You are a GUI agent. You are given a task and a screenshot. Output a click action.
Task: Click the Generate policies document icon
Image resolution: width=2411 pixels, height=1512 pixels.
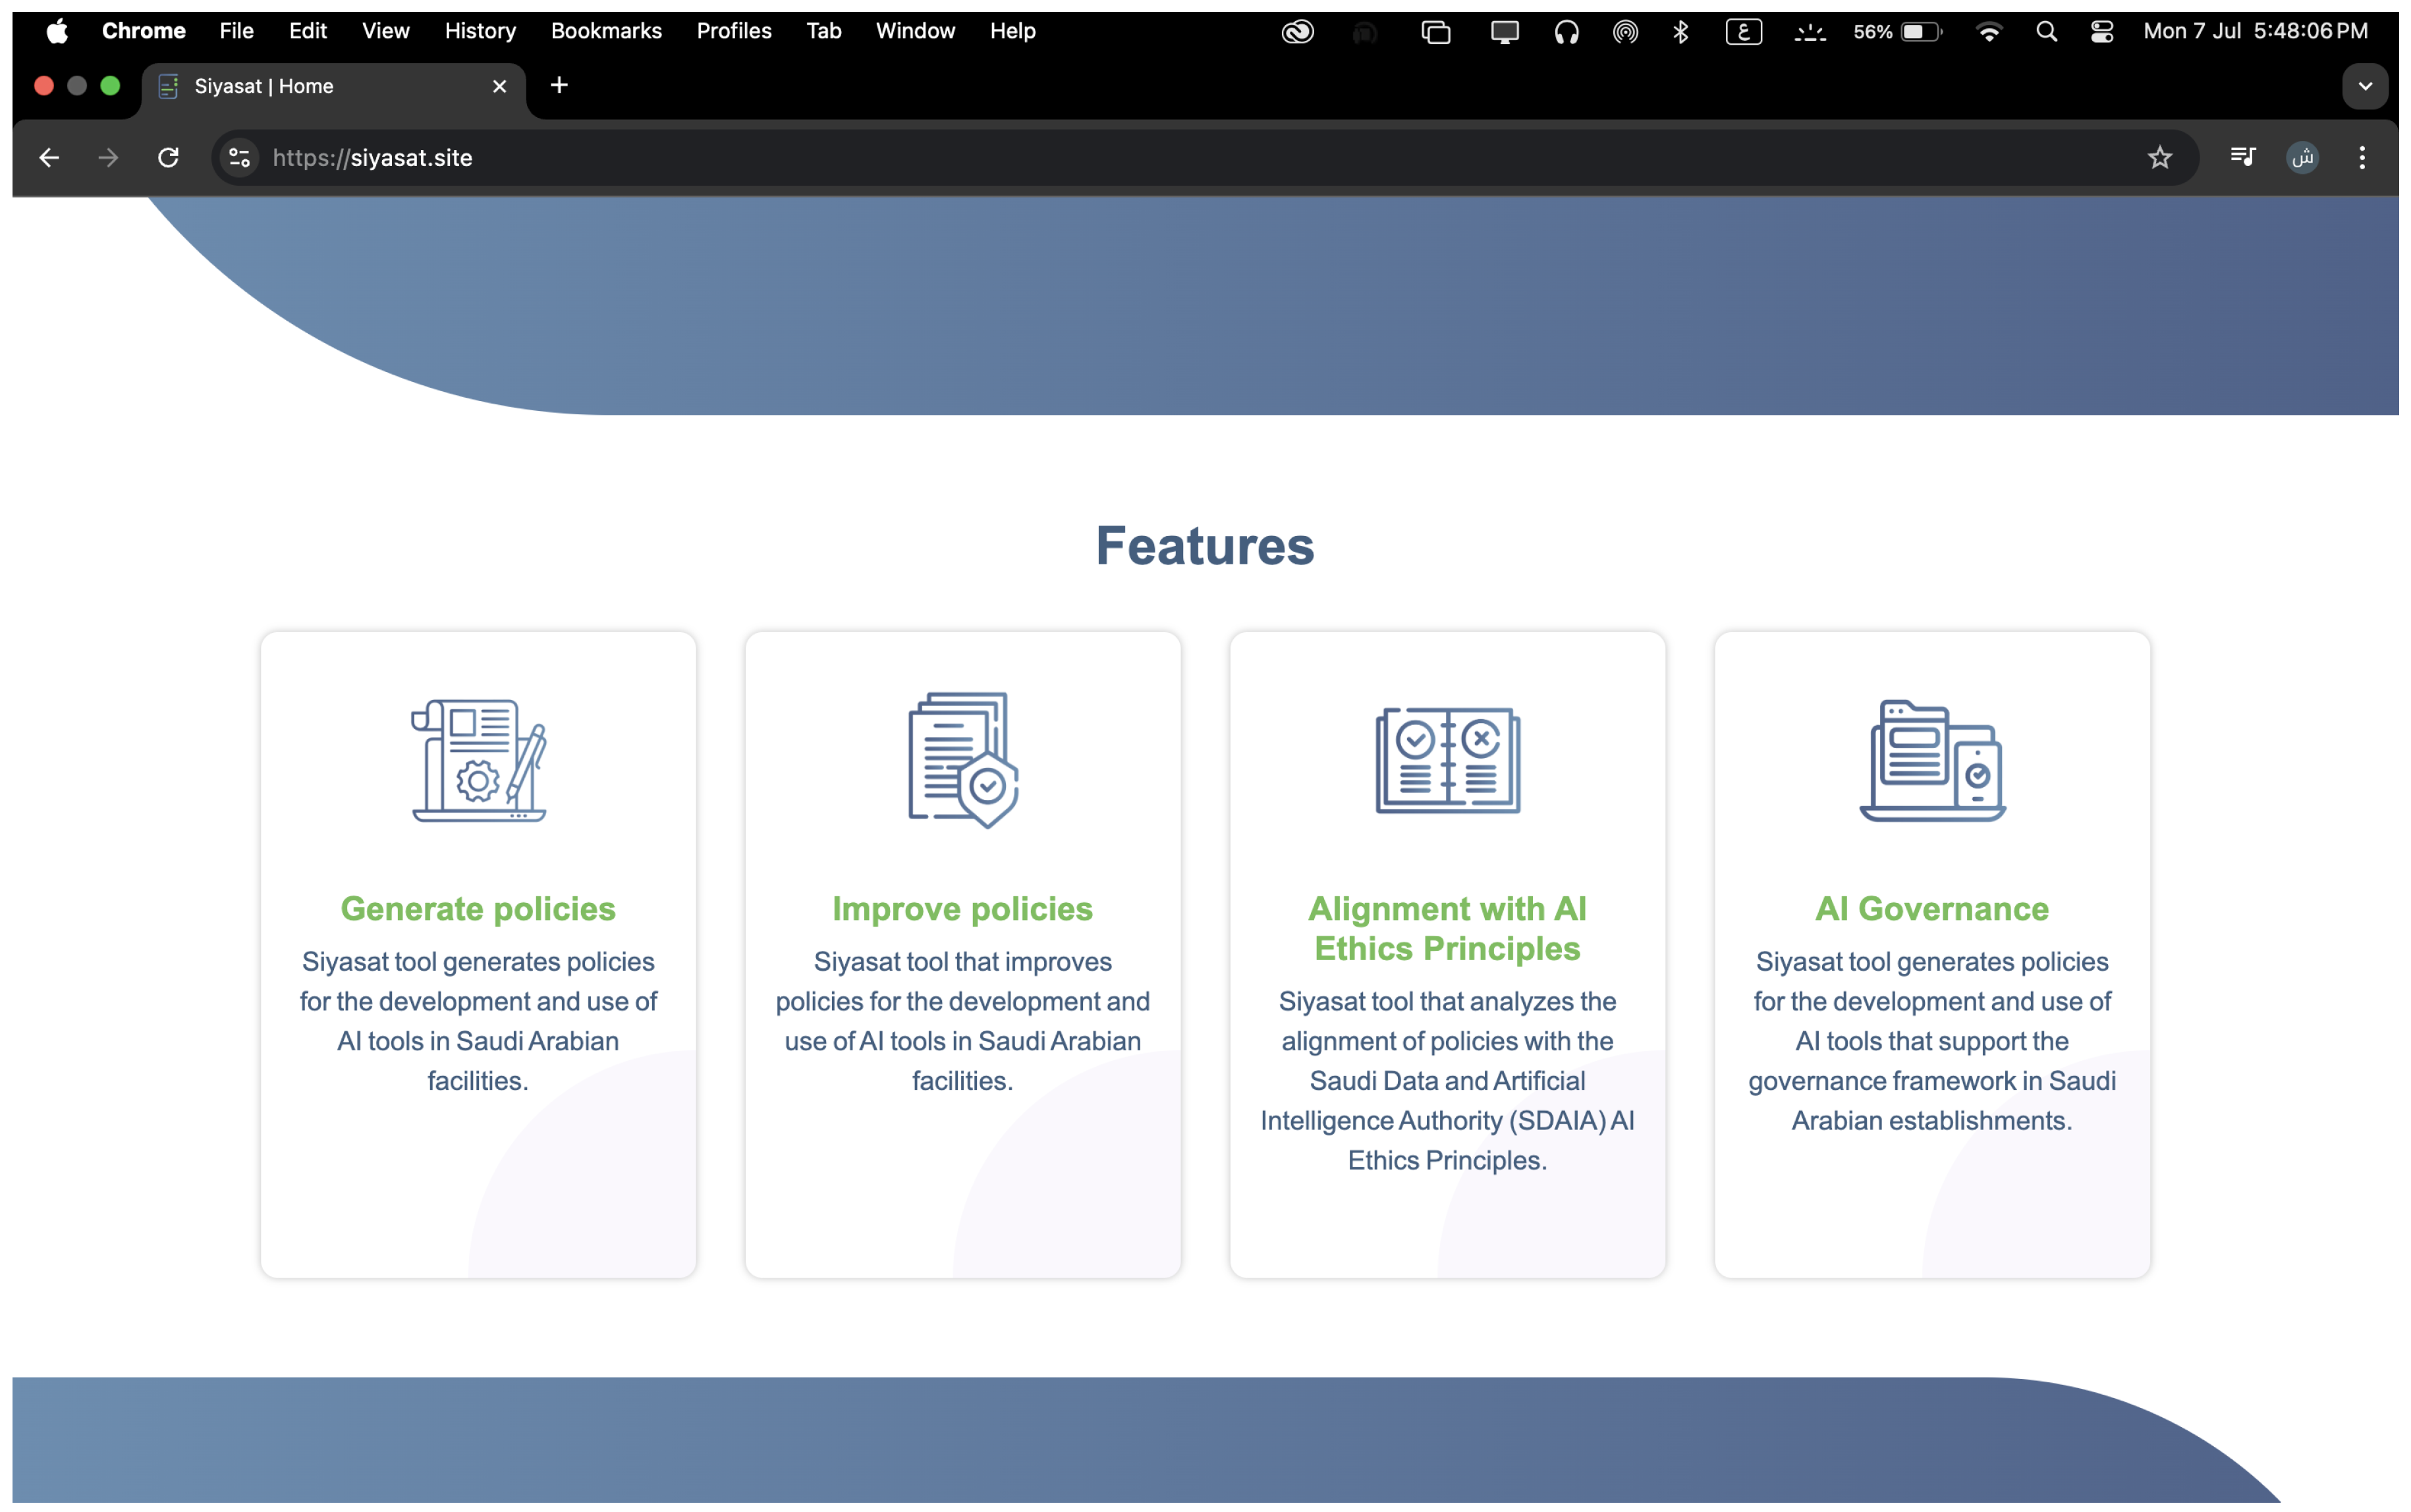478,760
